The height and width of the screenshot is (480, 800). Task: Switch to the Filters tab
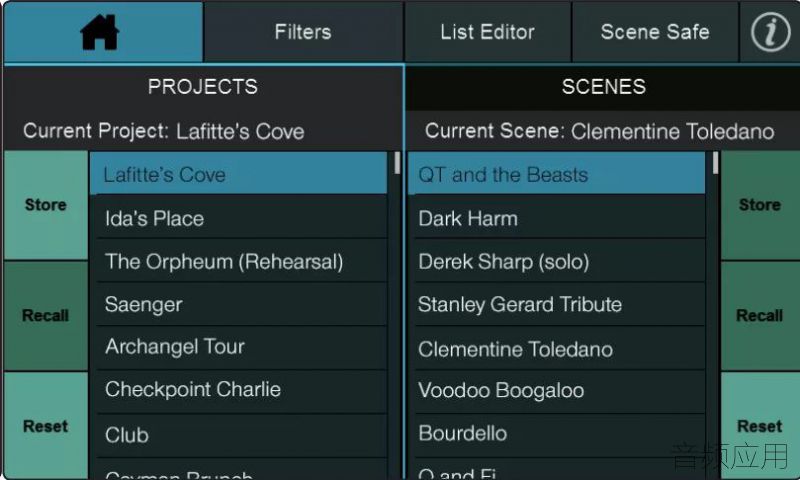pyautogui.click(x=303, y=32)
